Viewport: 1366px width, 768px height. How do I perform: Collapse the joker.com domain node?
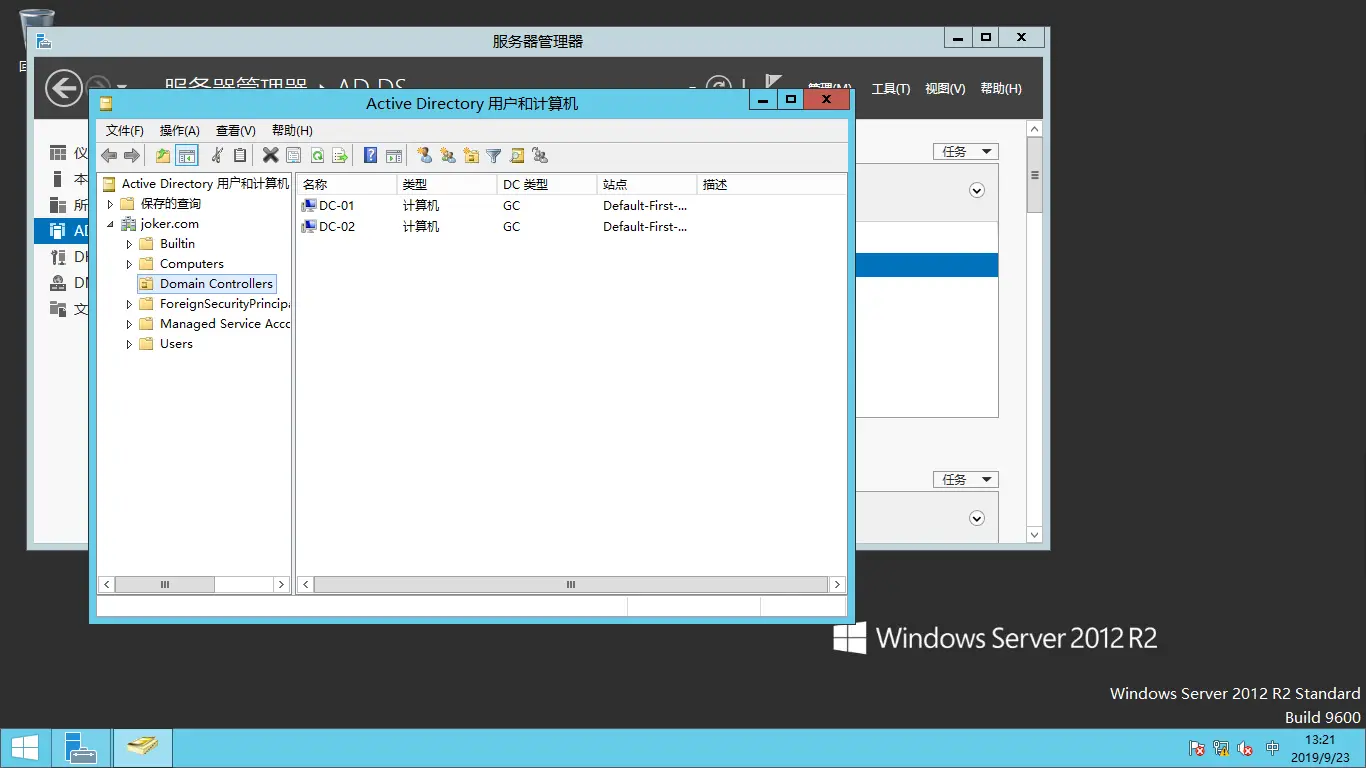pos(110,224)
